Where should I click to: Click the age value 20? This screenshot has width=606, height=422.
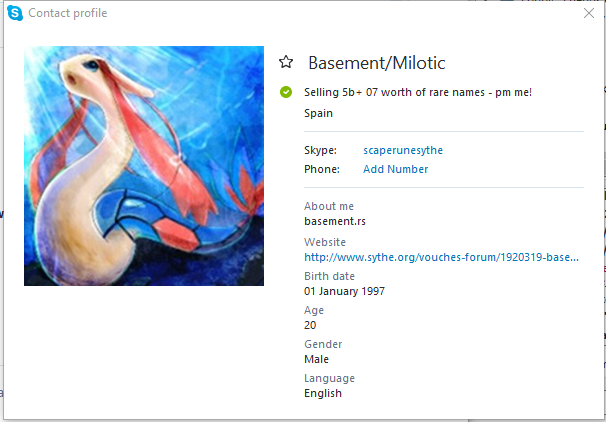pos(310,325)
